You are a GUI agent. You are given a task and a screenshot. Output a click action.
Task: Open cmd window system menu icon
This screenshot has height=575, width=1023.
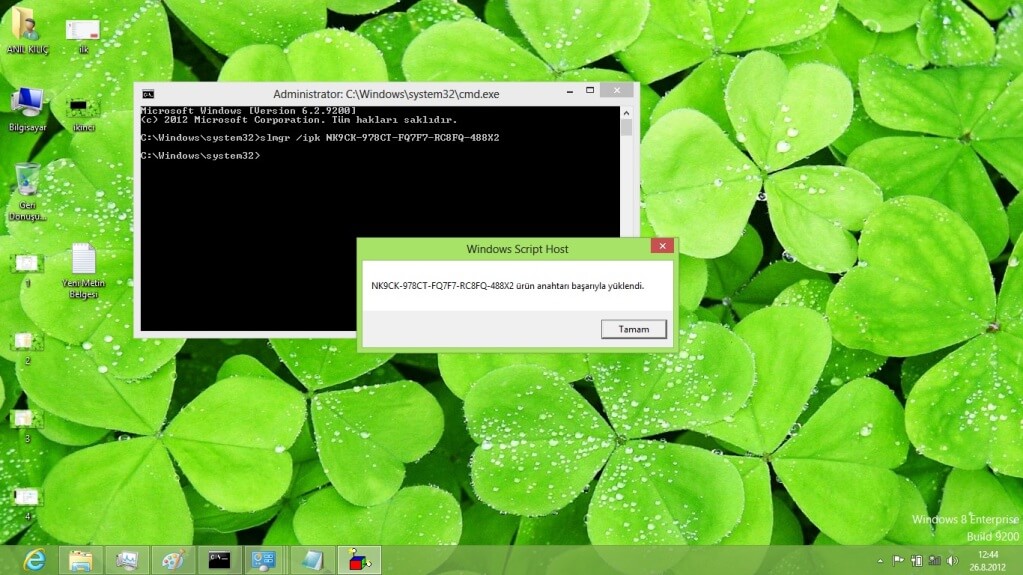click(x=148, y=94)
